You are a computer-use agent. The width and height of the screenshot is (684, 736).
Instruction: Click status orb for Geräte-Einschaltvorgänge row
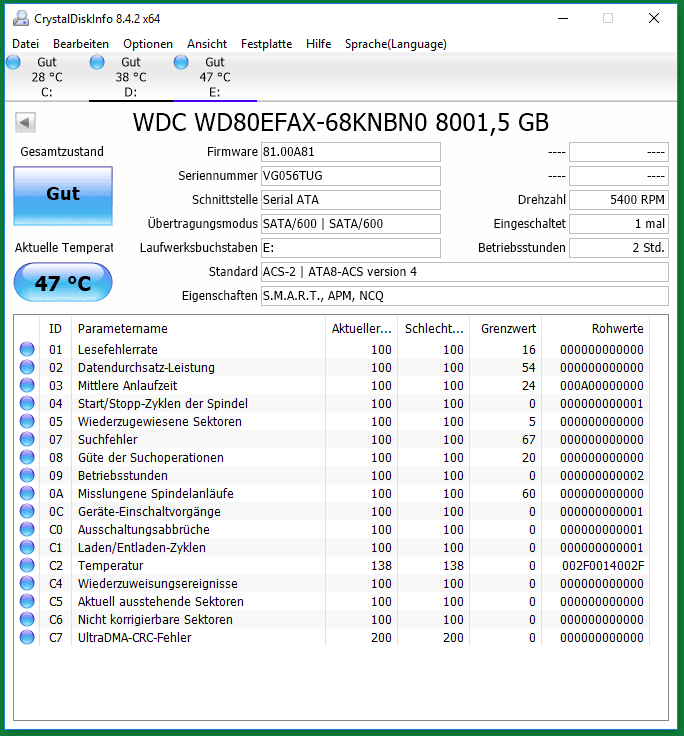[27, 511]
